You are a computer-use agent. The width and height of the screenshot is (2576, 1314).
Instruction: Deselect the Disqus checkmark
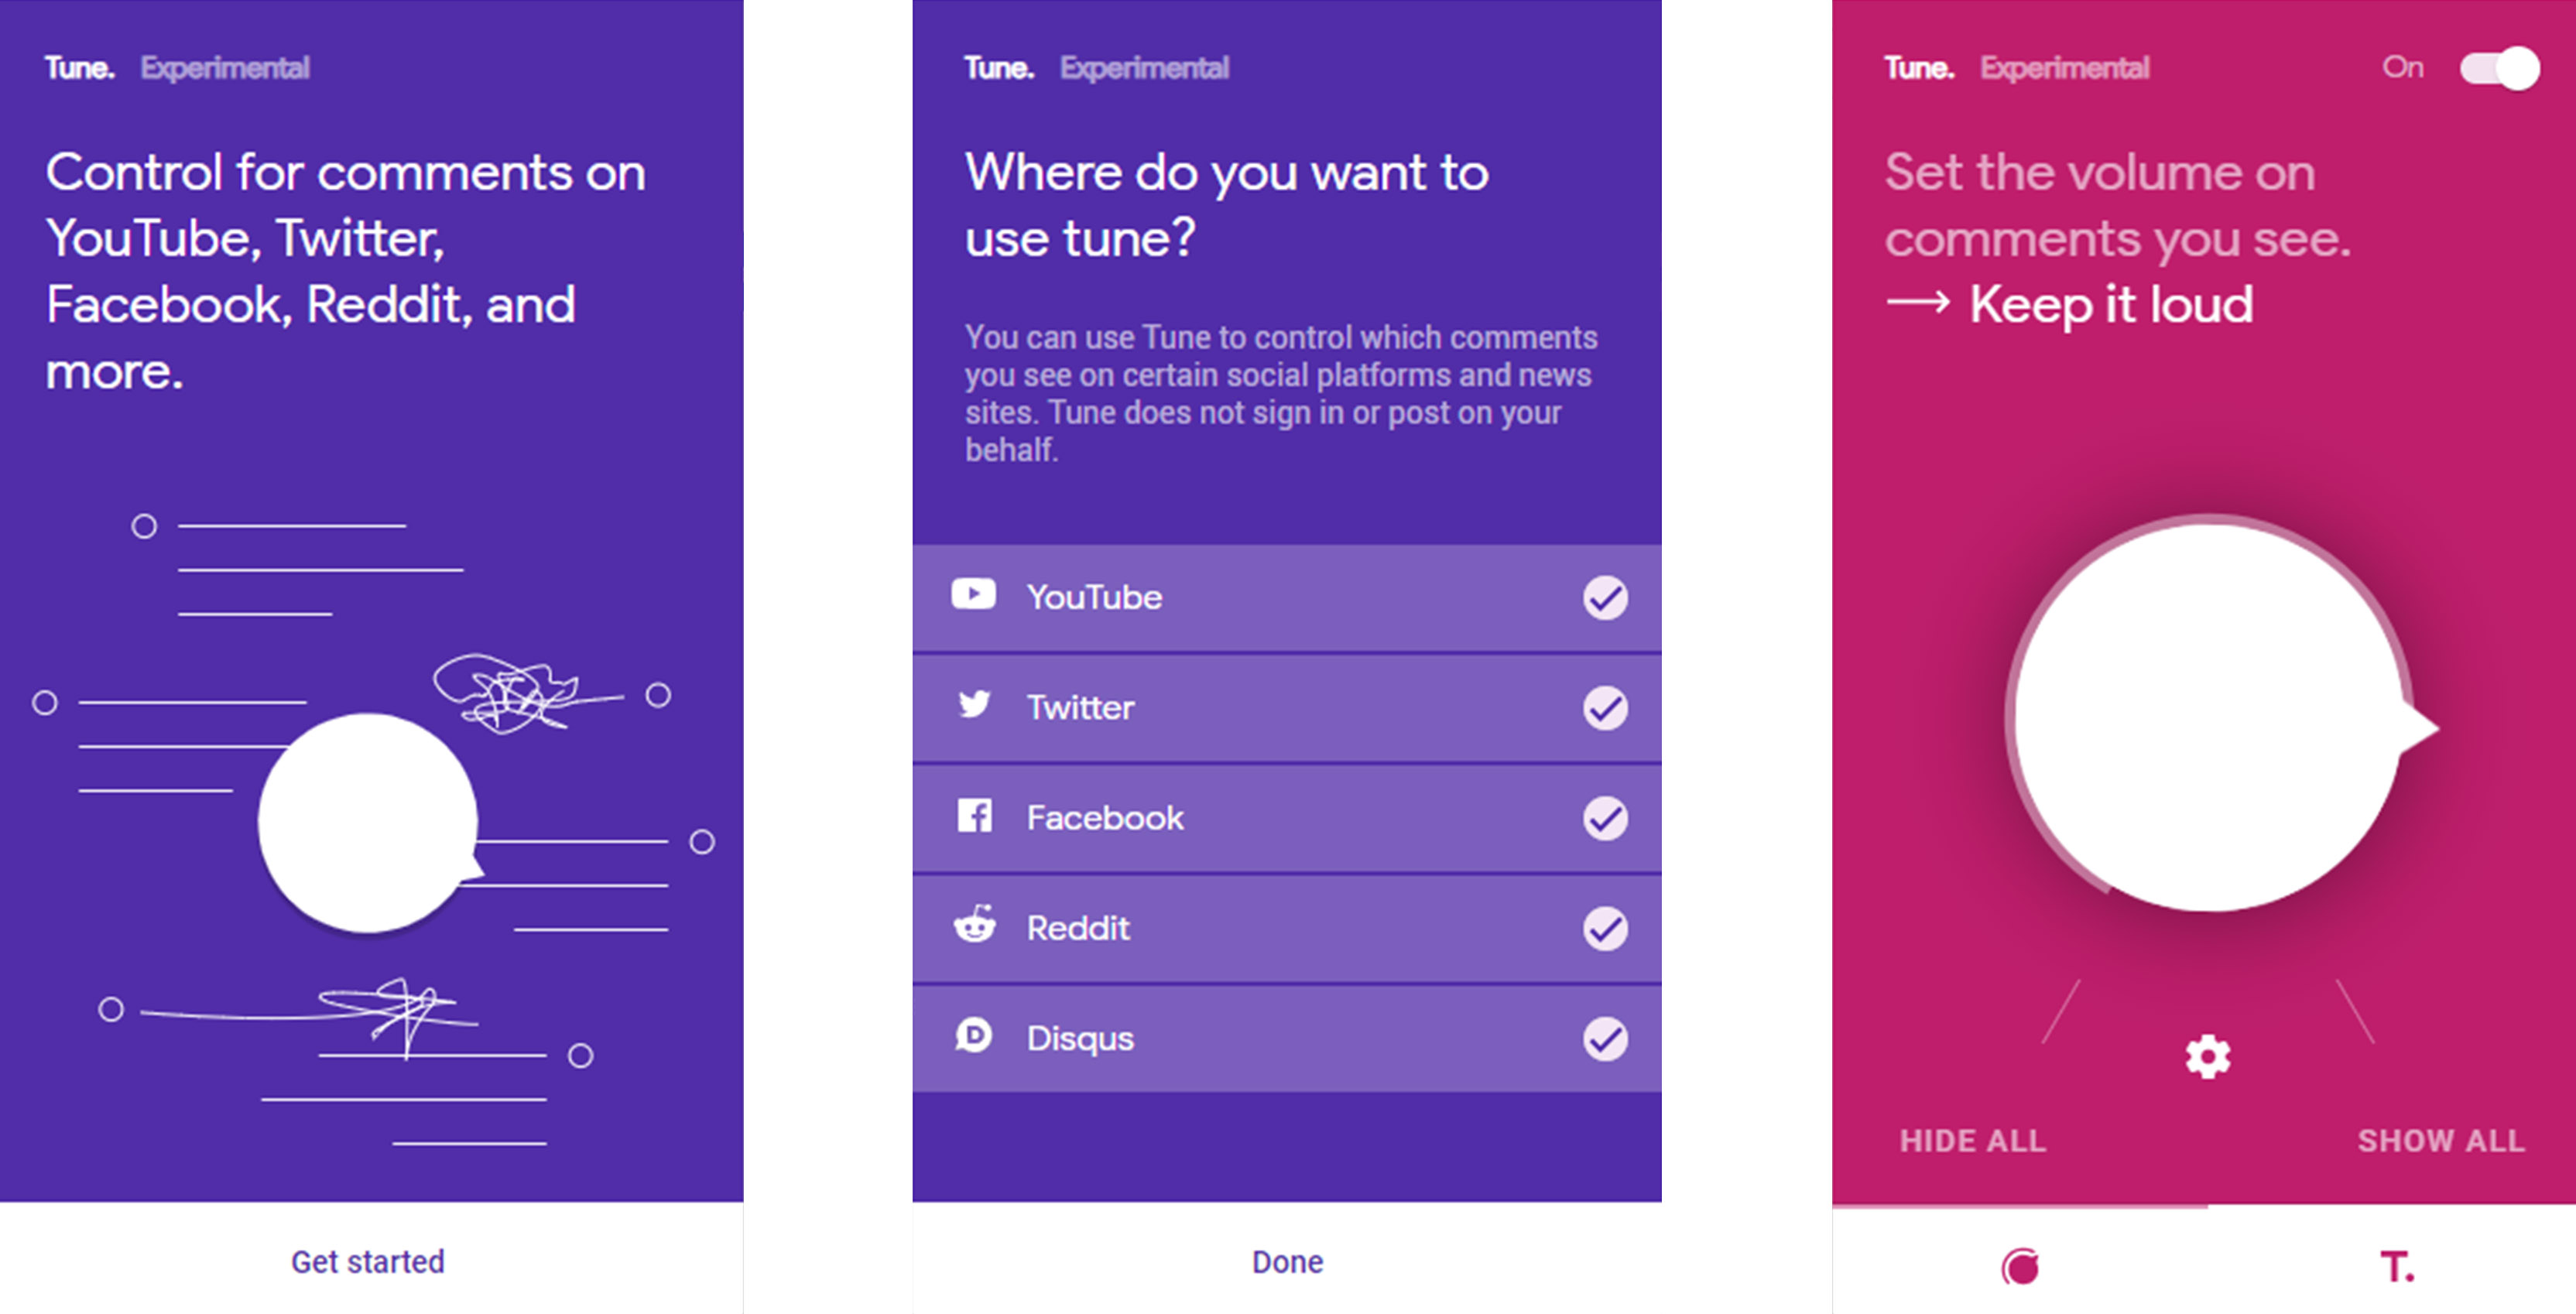pos(1605,1038)
